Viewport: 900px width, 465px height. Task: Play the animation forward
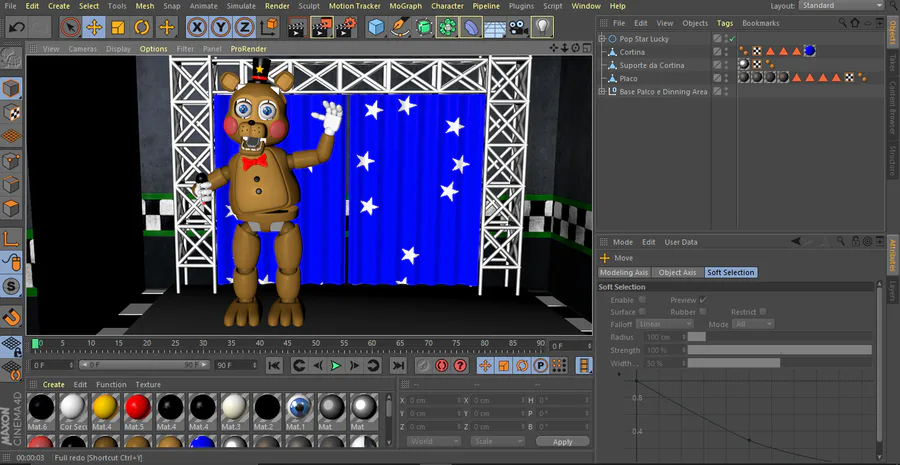(336, 365)
